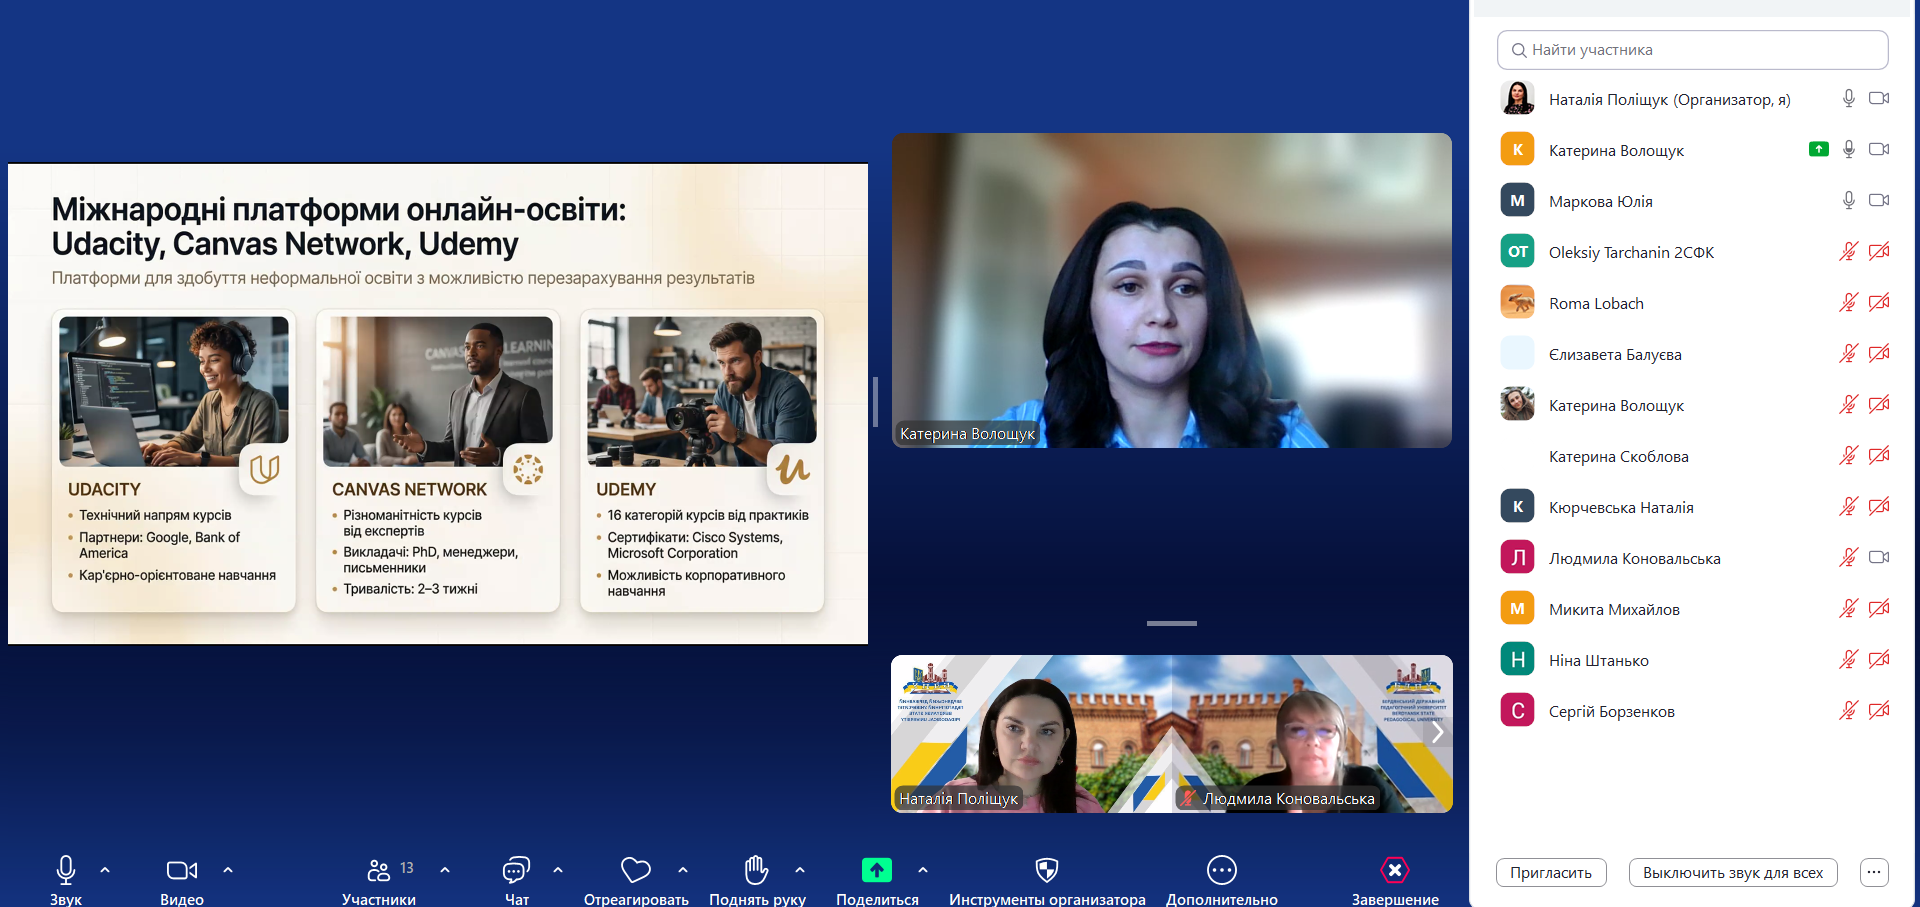Click the green Share screen icon
The height and width of the screenshot is (907, 1920).
(x=876, y=870)
